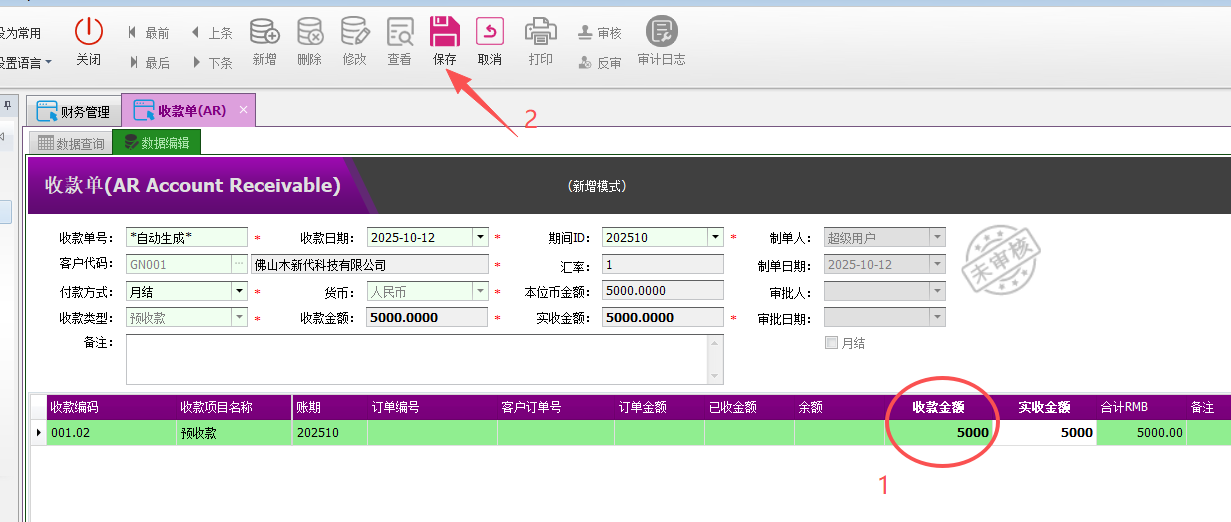Go to next record with 下条
The width and height of the screenshot is (1231, 522).
tap(211, 62)
